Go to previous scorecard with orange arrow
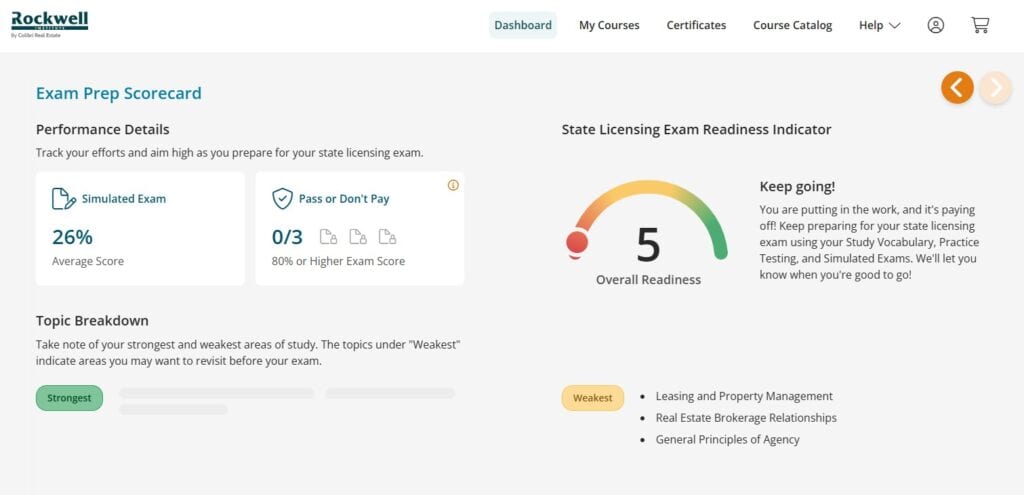 tap(957, 88)
